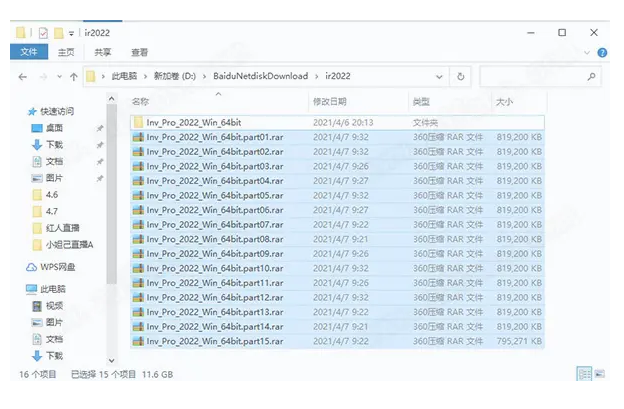Go up one folder level arrow
The height and width of the screenshot is (409, 624).
click(x=74, y=77)
